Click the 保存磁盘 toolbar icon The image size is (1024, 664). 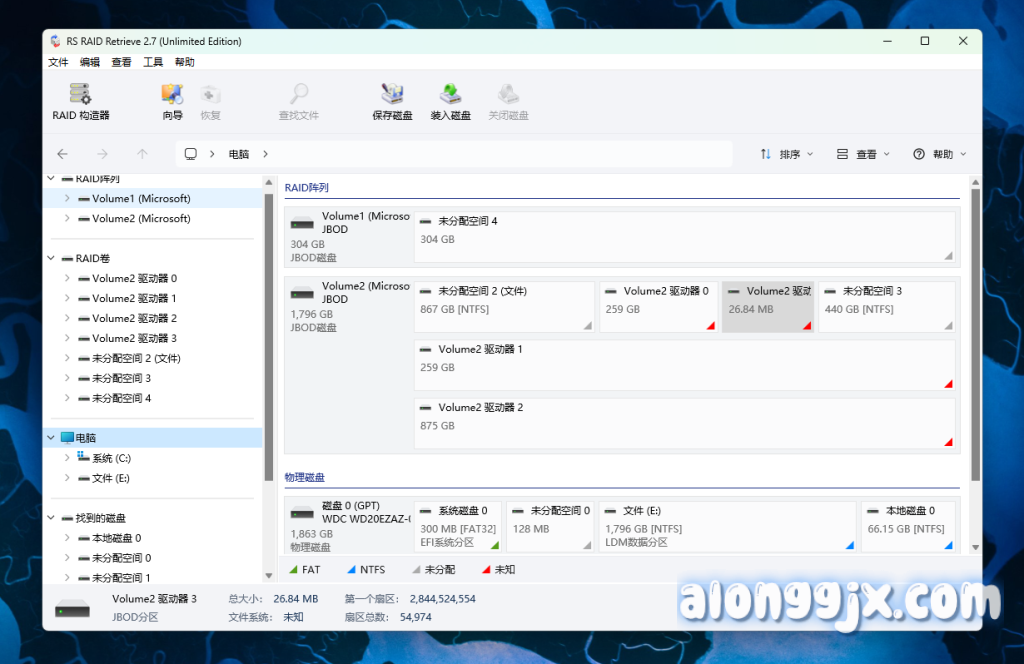(x=392, y=95)
